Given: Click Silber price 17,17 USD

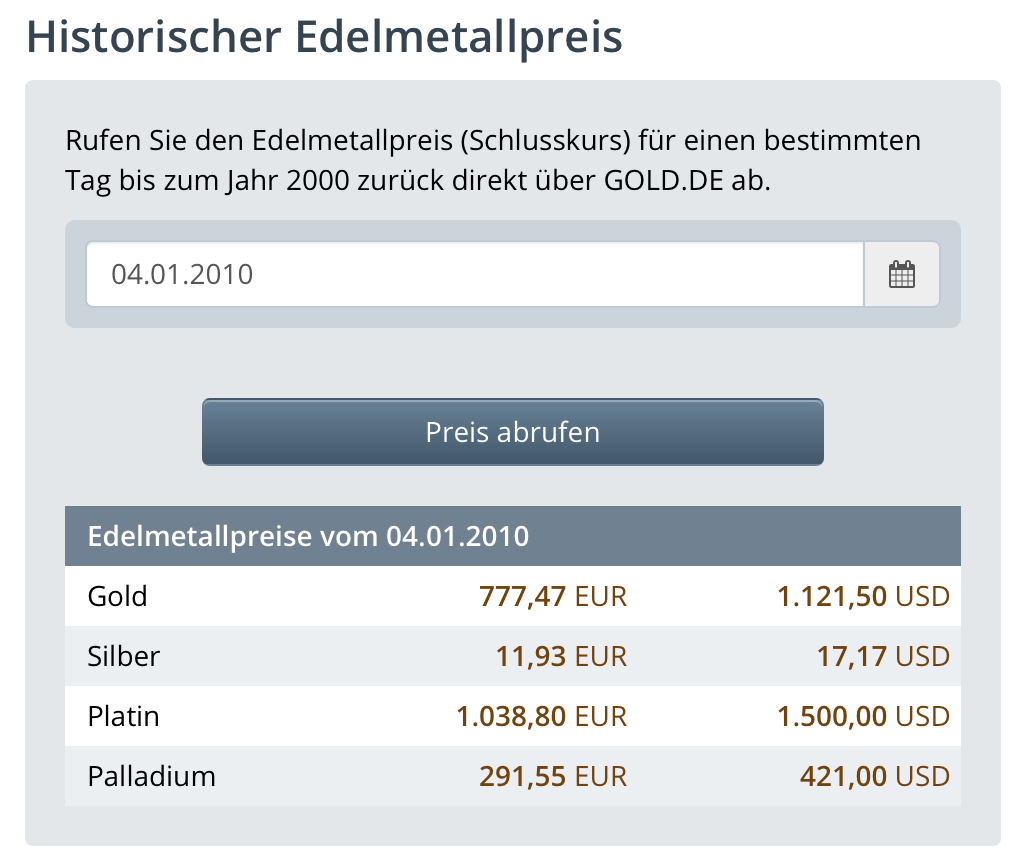Looking at the screenshot, I should [x=879, y=657].
